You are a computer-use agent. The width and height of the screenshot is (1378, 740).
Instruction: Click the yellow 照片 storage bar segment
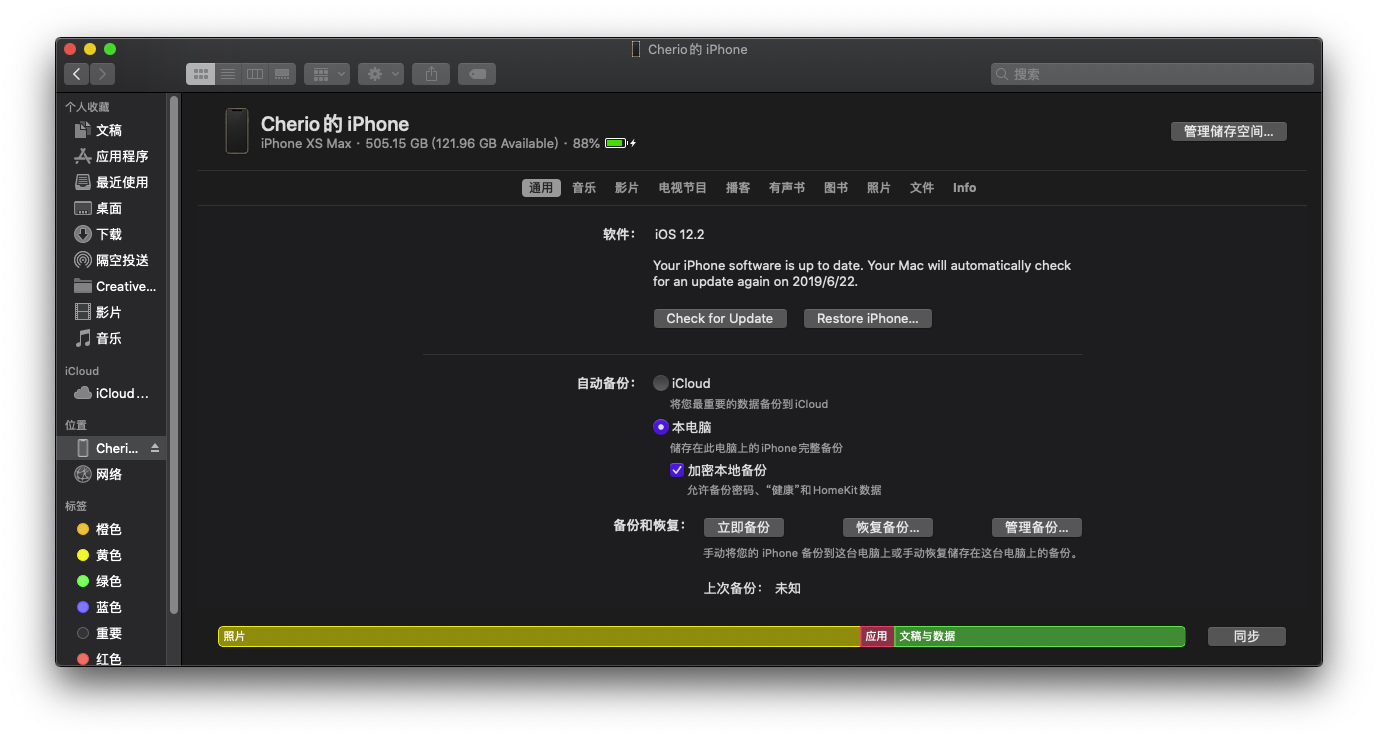[x=540, y=636]
